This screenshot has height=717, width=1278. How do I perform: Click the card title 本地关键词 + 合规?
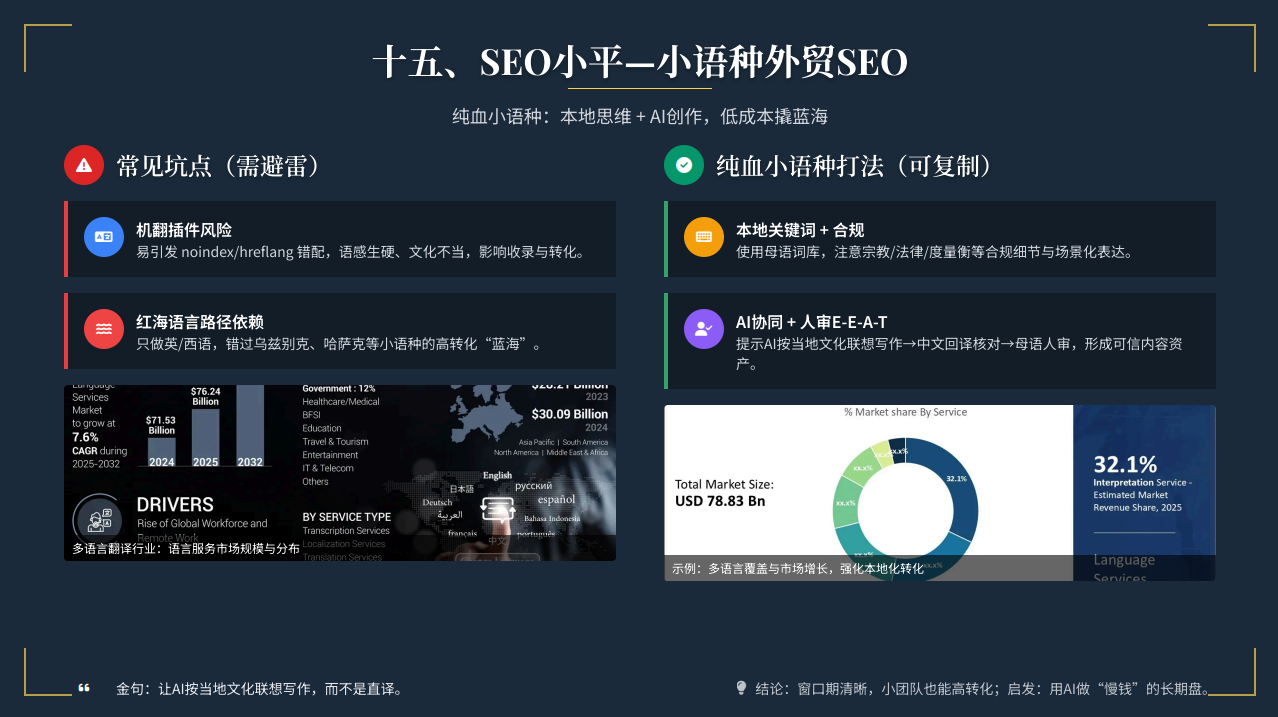coord(800,230)
